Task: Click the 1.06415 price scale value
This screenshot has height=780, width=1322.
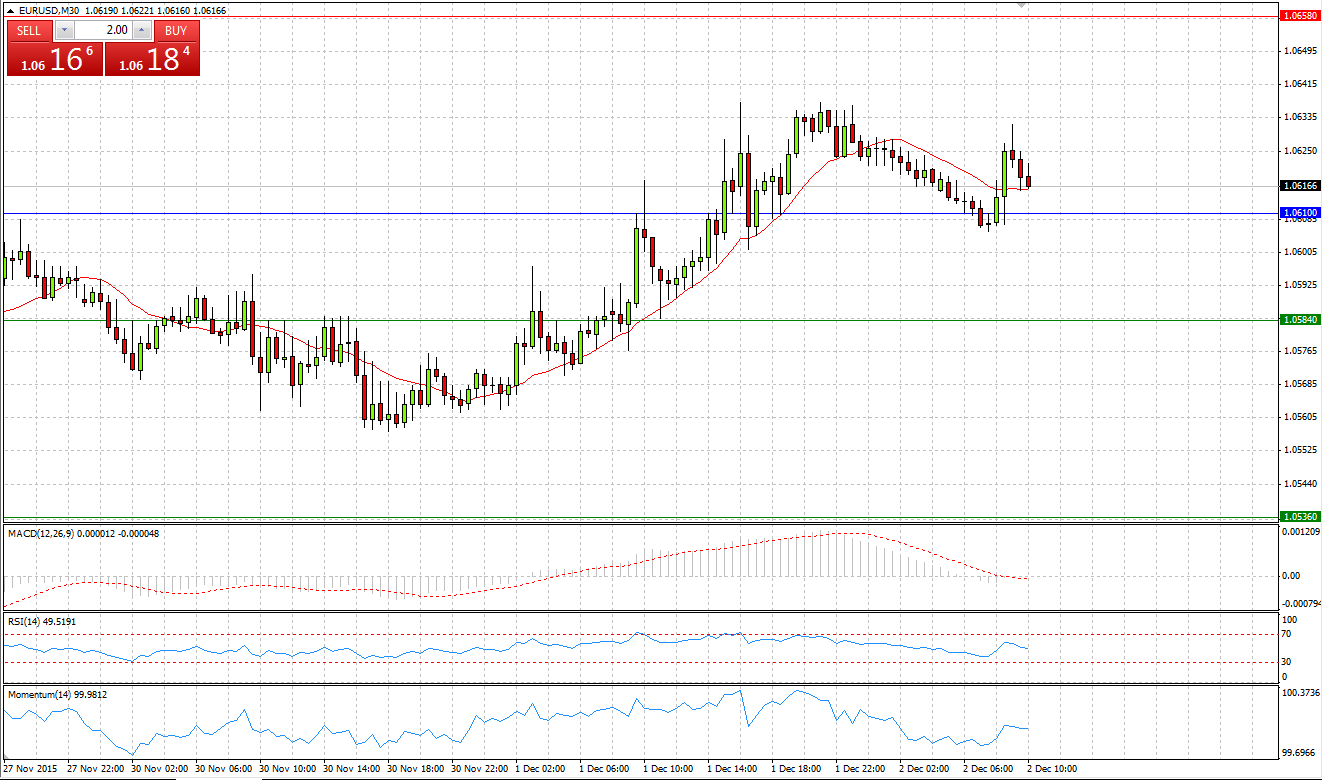Action: coord(1300,84)
